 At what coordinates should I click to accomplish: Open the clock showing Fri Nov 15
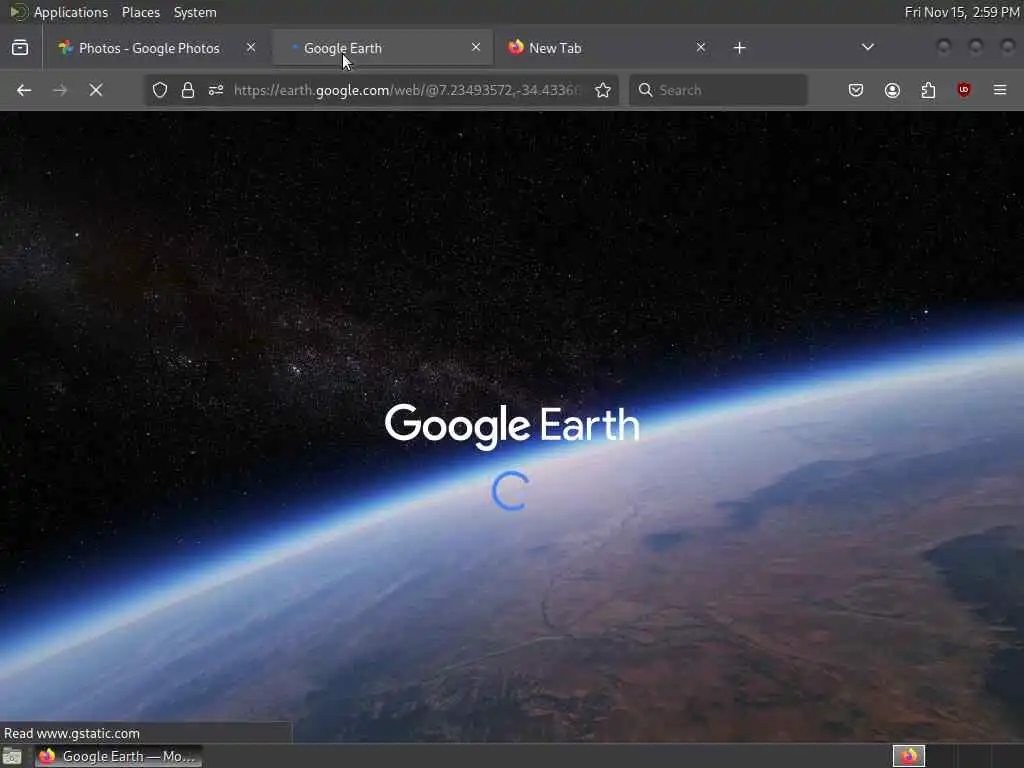962,12
